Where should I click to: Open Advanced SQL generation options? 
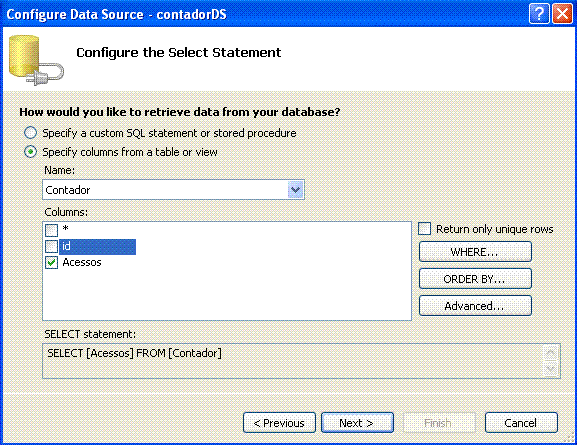coord(475,306)
